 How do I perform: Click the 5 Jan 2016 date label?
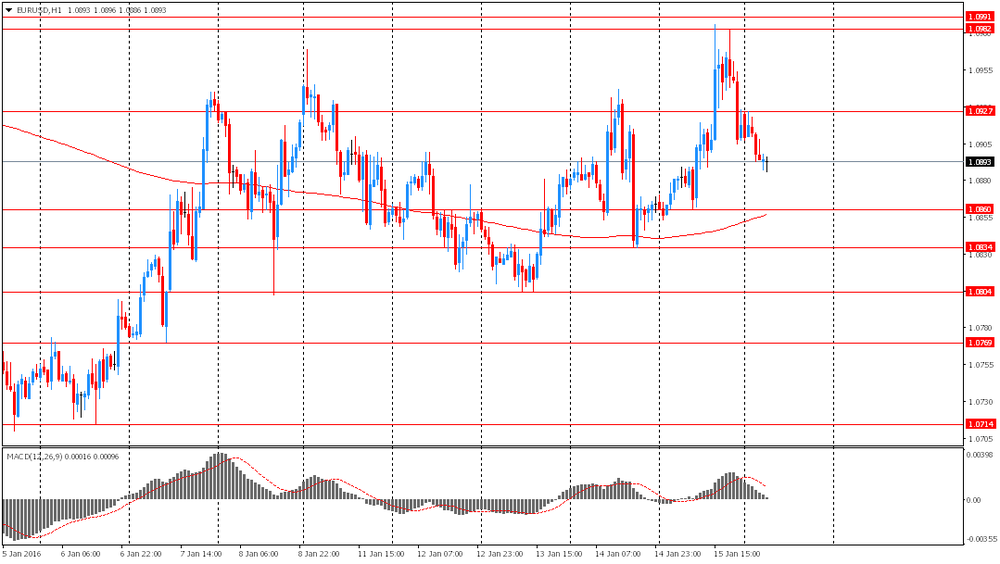20,551
